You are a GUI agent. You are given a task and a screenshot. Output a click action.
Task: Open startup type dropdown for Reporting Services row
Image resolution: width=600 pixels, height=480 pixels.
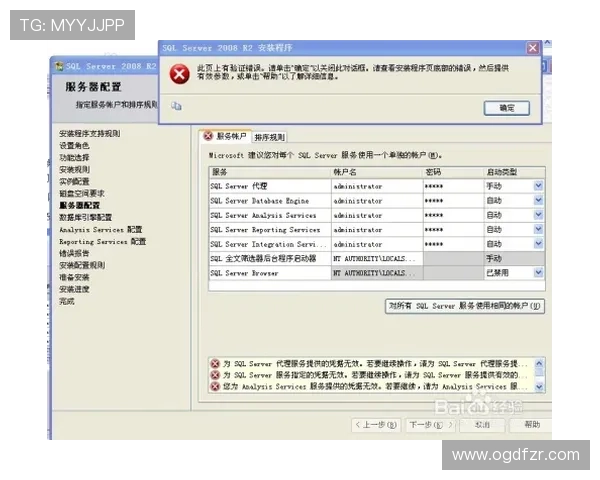[538, 229]
